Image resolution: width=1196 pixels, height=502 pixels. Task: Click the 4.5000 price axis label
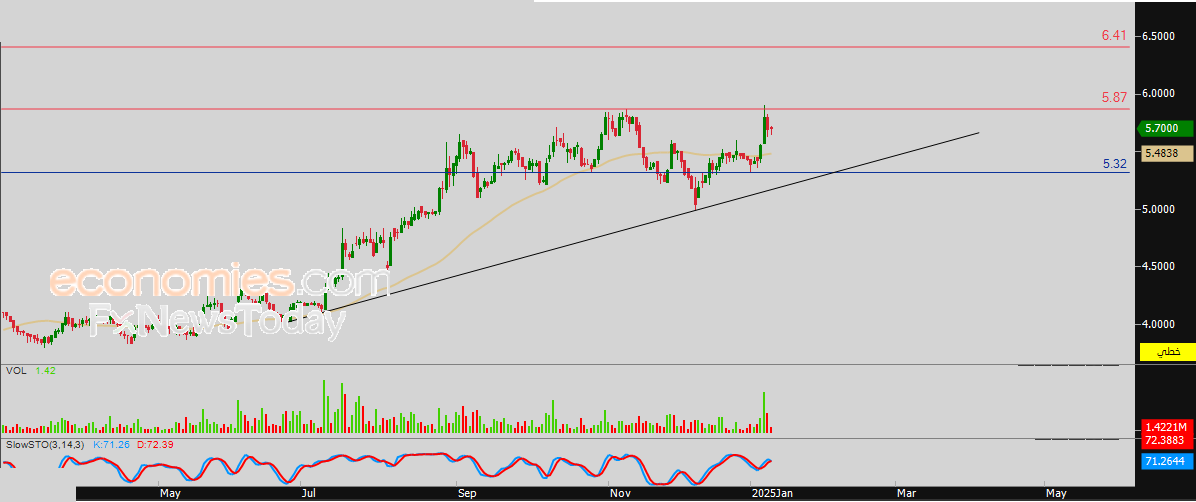point(1159,266)
